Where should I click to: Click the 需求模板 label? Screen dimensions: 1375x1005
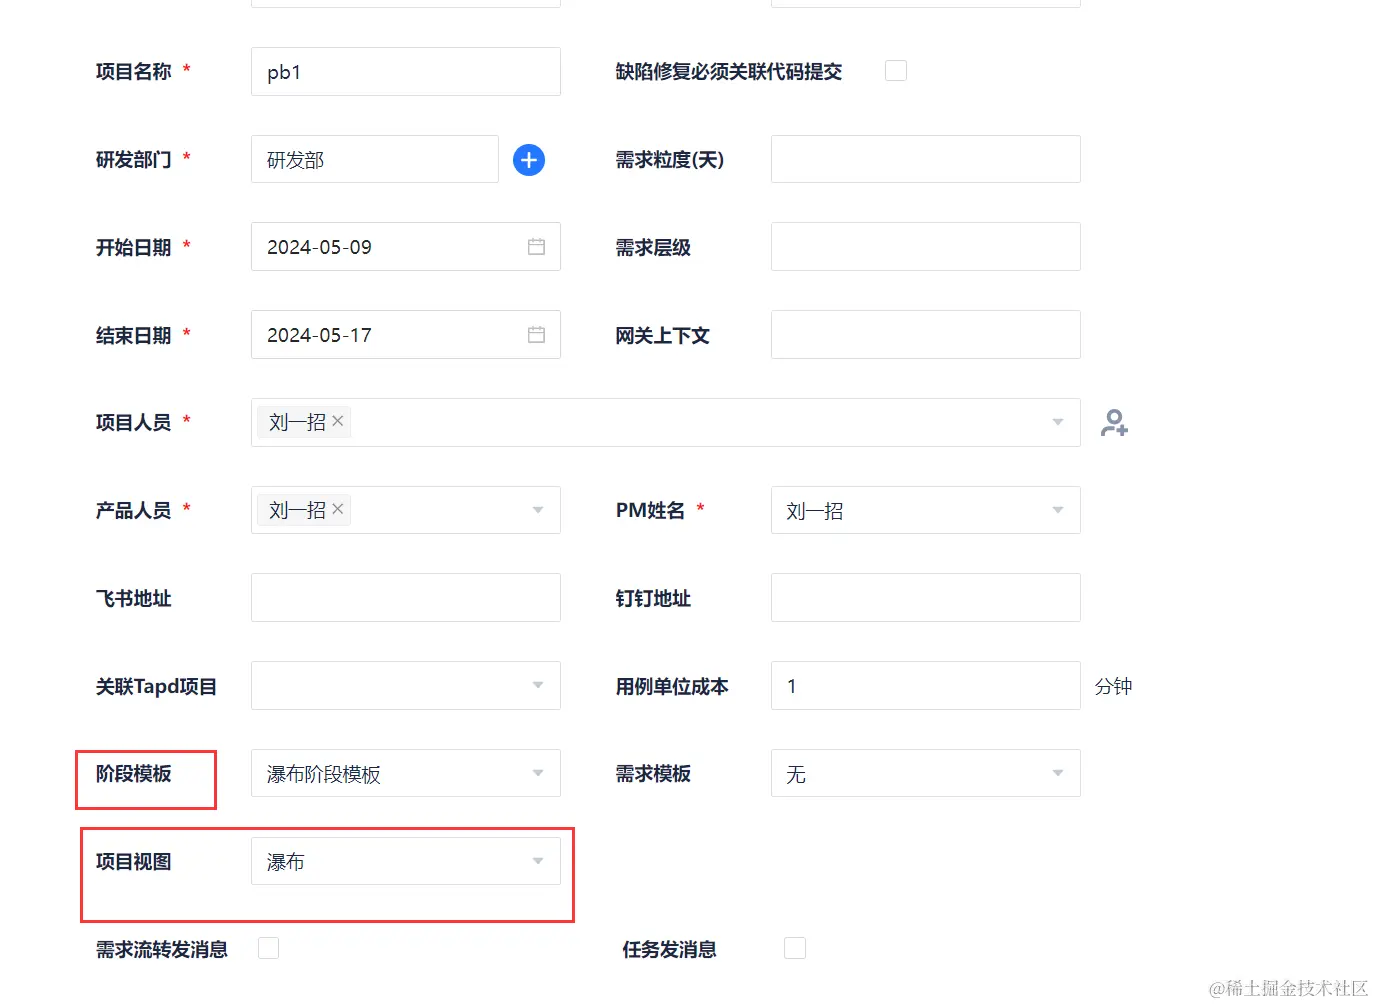[x=653, y=774]
